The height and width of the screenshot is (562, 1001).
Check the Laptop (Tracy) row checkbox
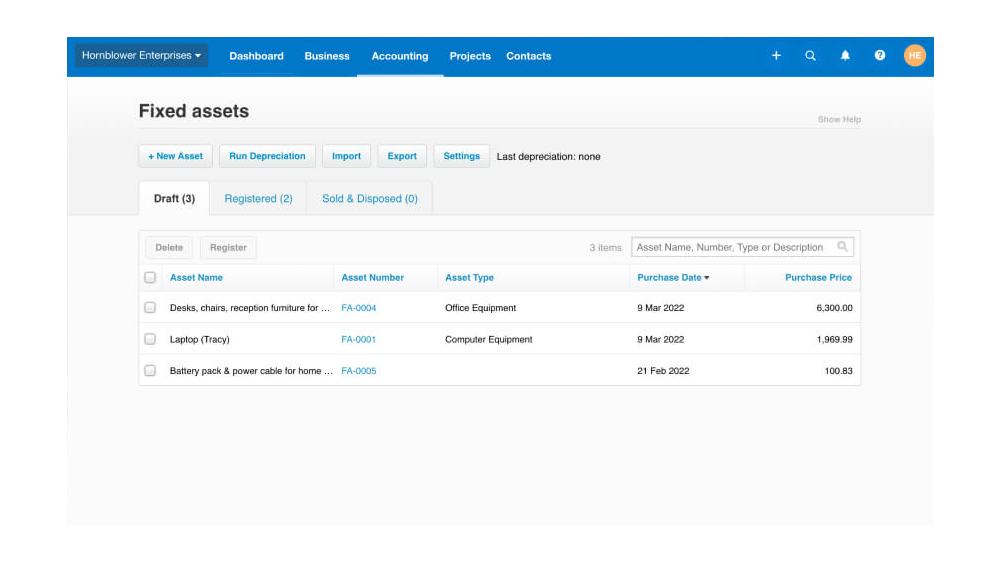point(150,339)
